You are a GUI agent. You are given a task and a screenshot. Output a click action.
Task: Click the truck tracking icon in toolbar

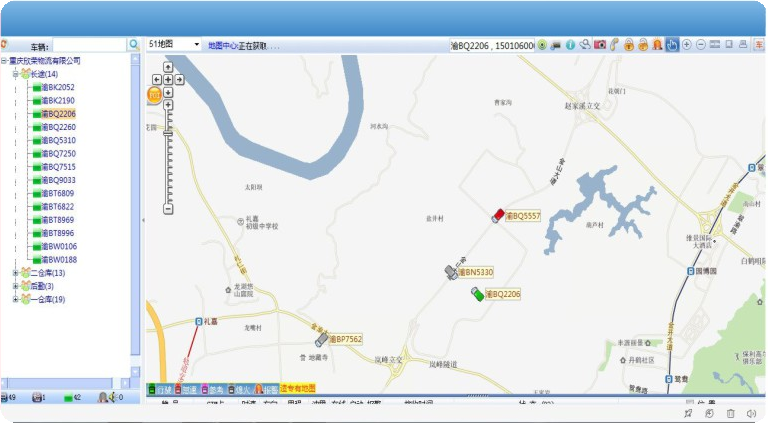click(x=556, y=45)
